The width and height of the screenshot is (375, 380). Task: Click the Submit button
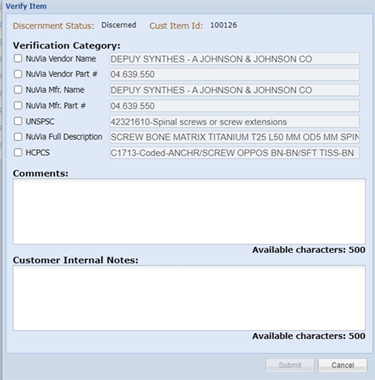[290, 365]
